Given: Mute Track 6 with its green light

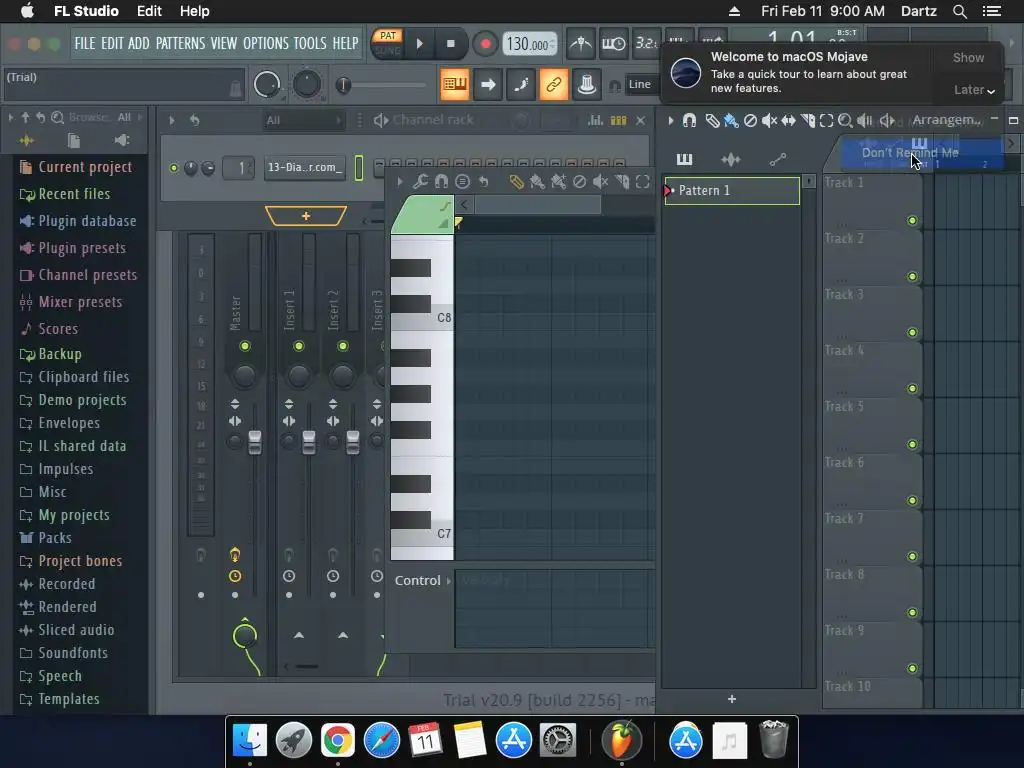Looking at the screenshot, I should pyautogui.click(x=912, y=501).
